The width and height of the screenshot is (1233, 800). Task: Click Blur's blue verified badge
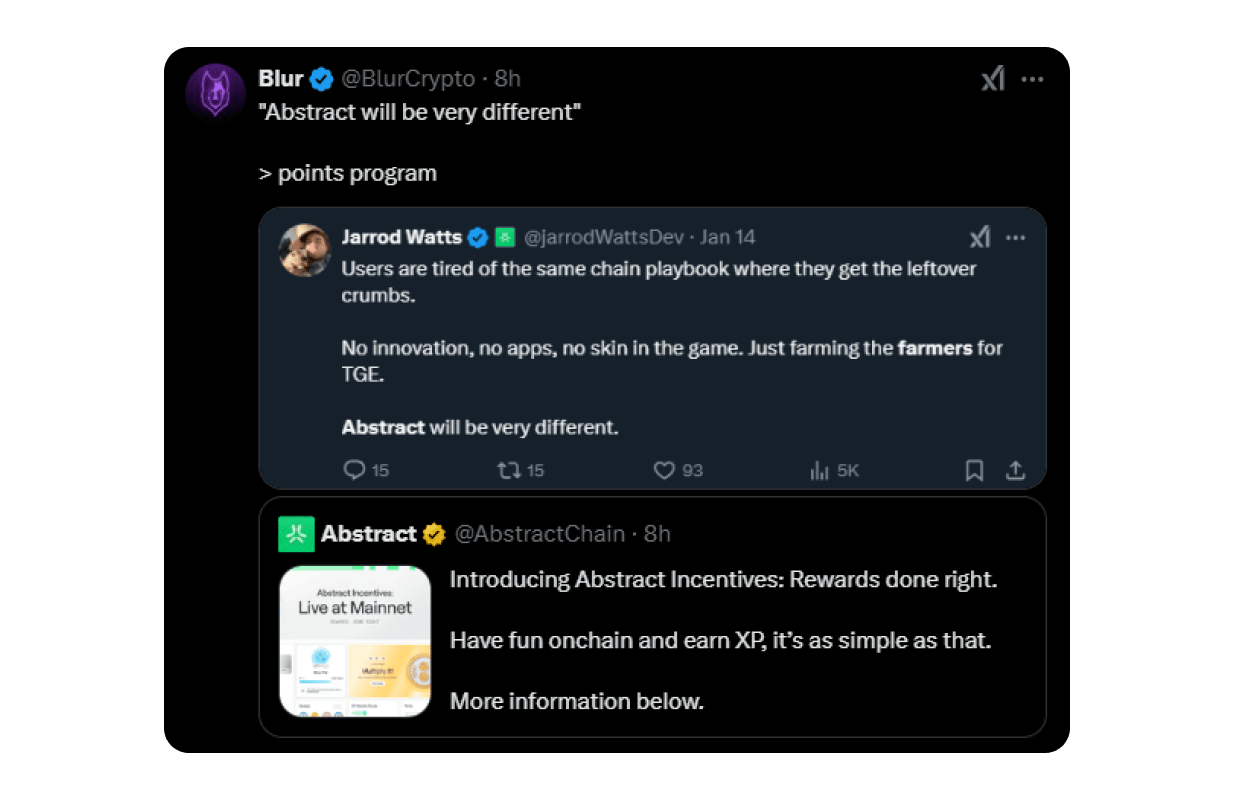pos(320,78)
